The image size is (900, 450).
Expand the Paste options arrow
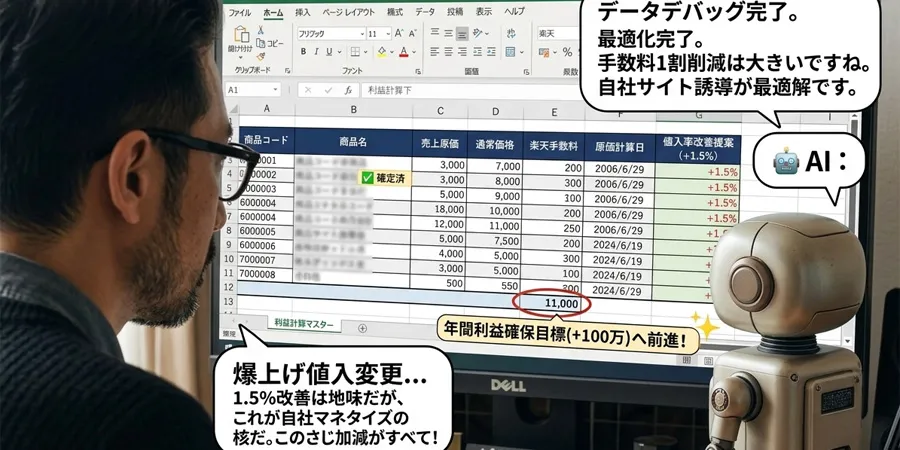[x=240, y=58]
